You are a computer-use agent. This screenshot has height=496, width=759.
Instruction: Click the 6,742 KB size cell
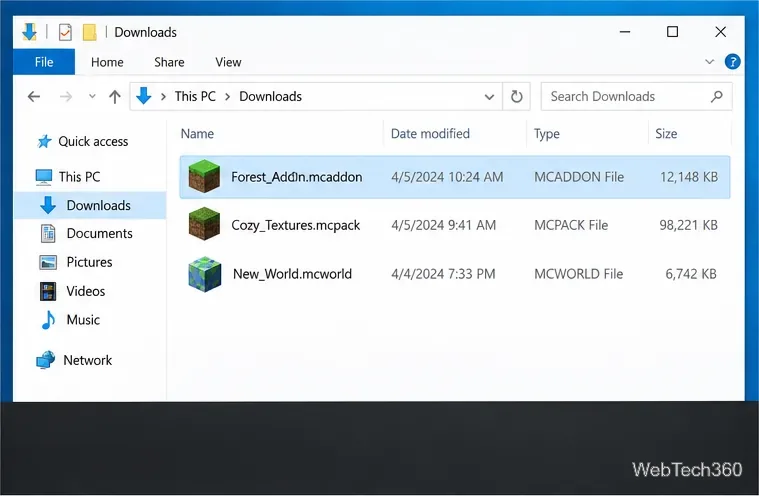click(691, 274)
